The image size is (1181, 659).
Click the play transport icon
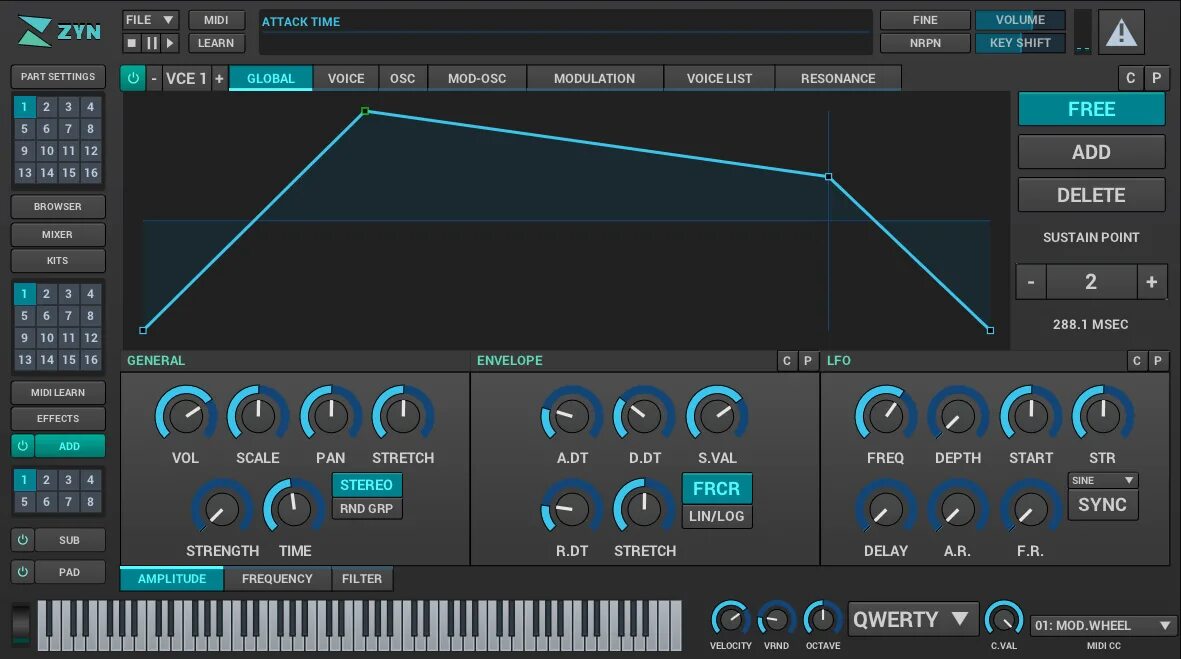coord(171,43)
